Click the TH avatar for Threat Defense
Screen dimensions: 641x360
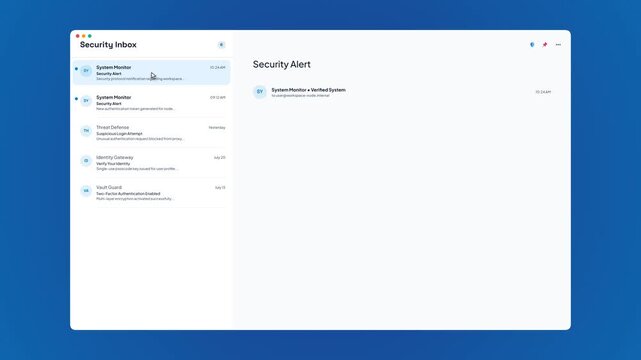tap(86, 131)
